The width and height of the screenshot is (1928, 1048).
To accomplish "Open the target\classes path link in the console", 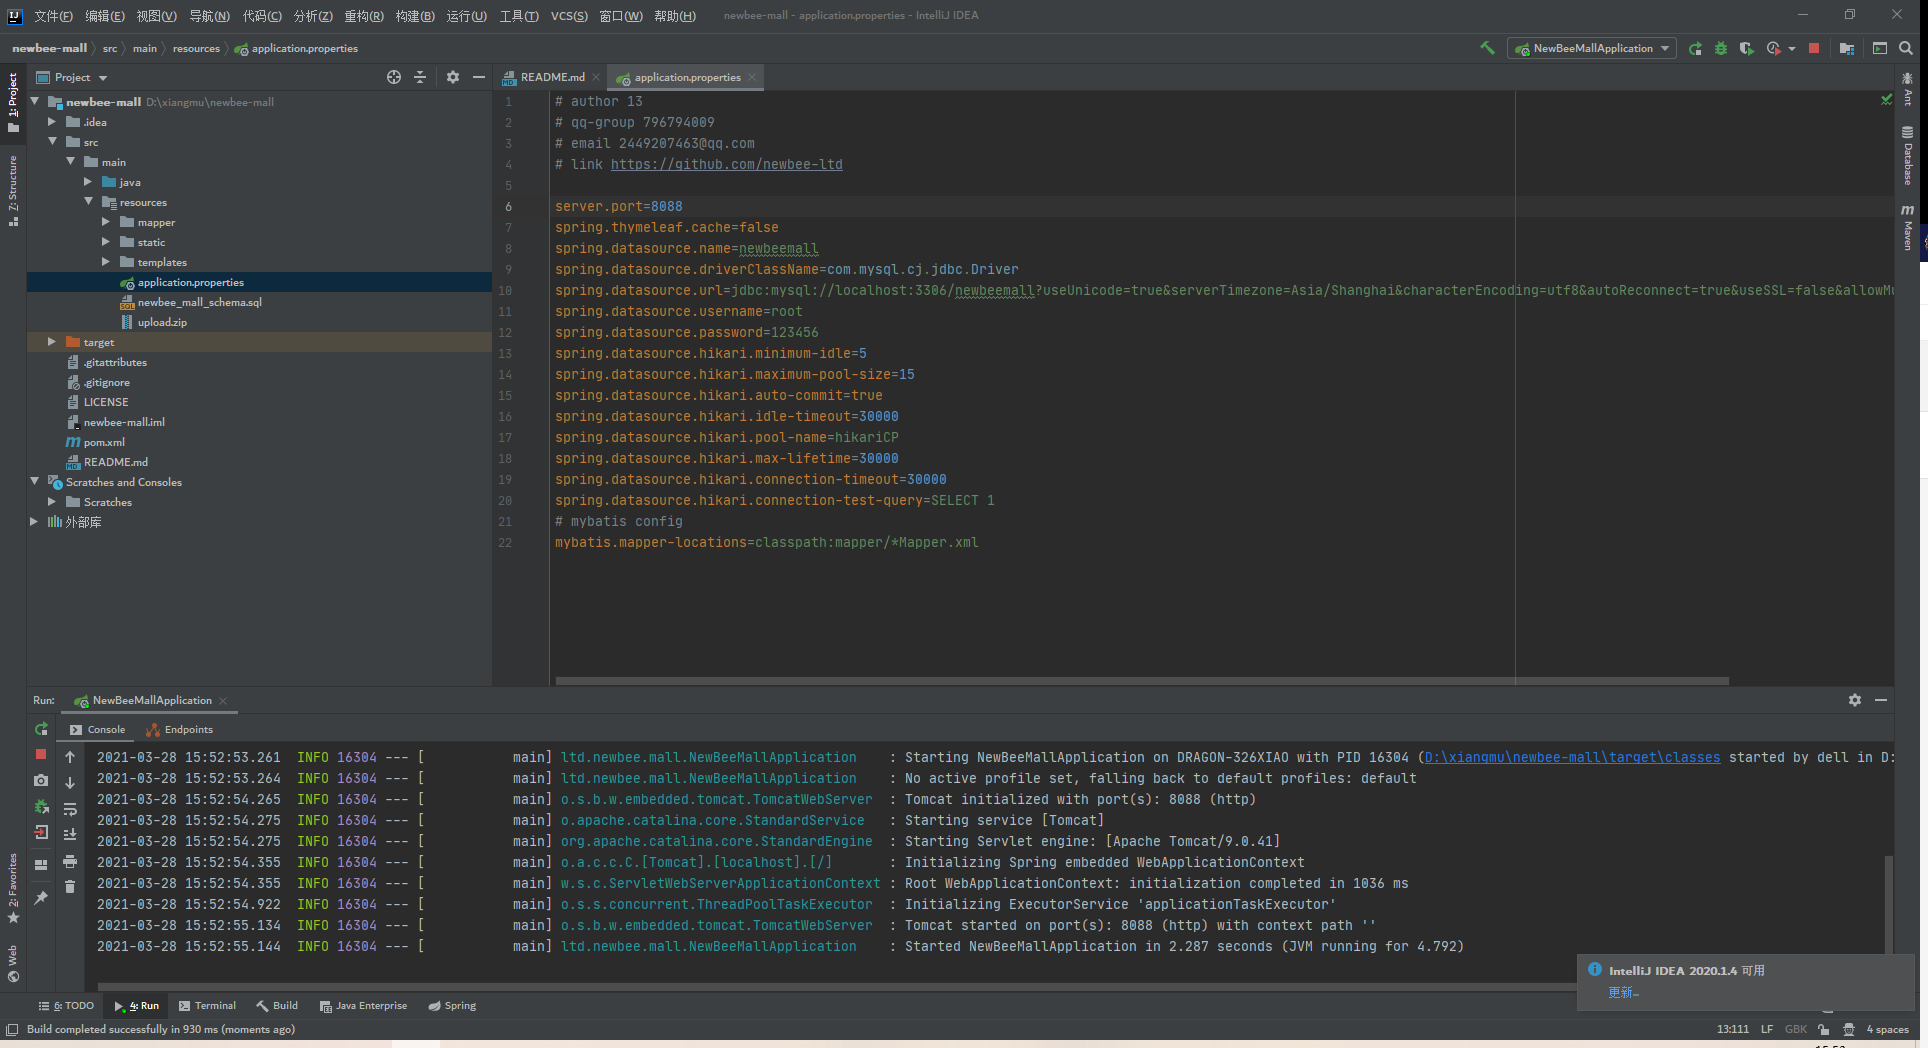I will (x=1572, y=757).
